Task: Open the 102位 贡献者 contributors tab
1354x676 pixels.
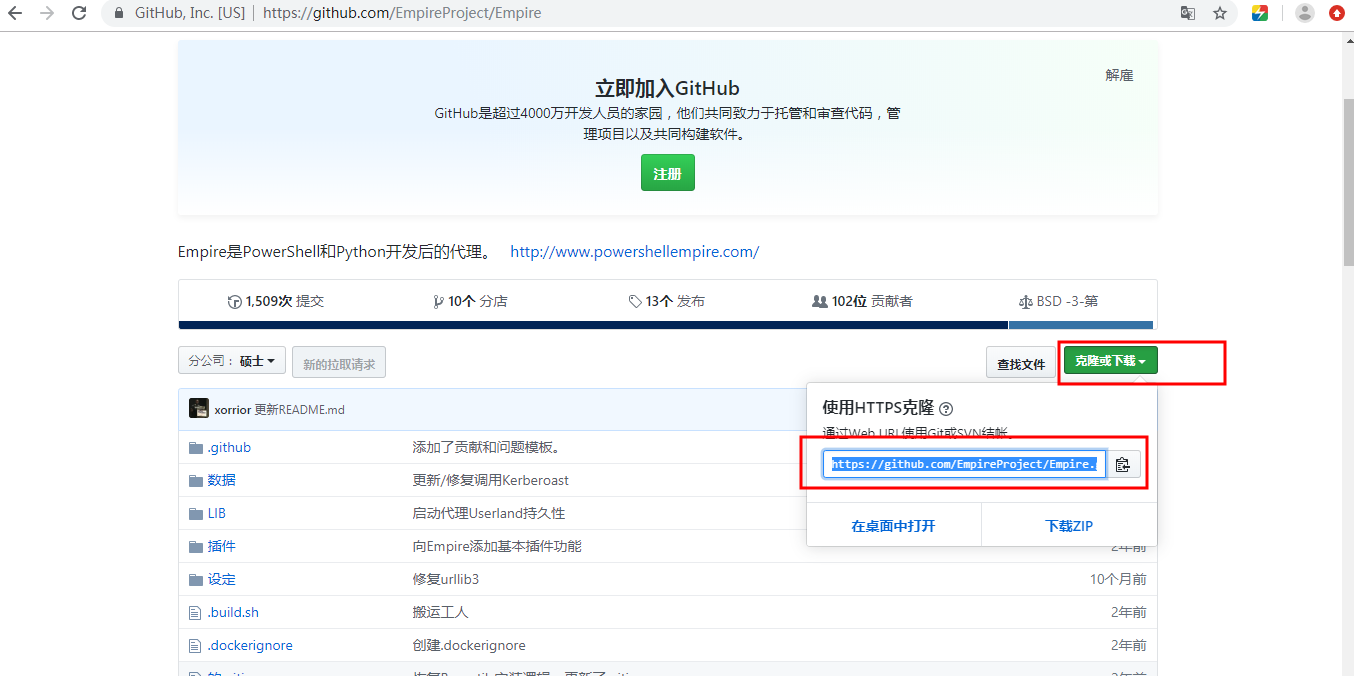Action: click(x=862, y=301)
